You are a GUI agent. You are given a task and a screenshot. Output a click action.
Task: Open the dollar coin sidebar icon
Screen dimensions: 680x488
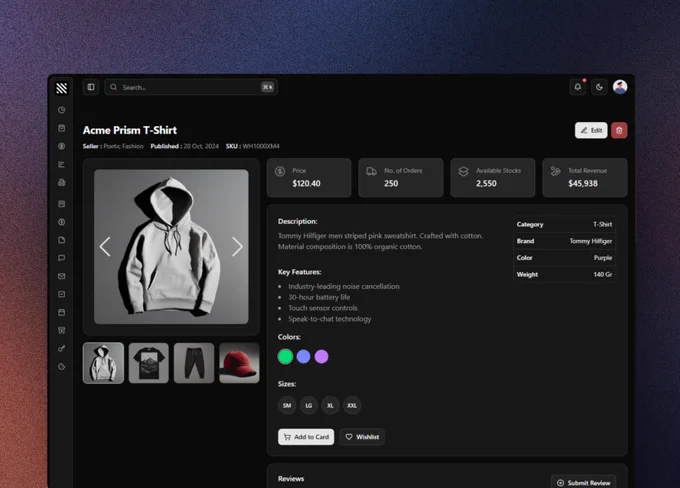[62, 146]
